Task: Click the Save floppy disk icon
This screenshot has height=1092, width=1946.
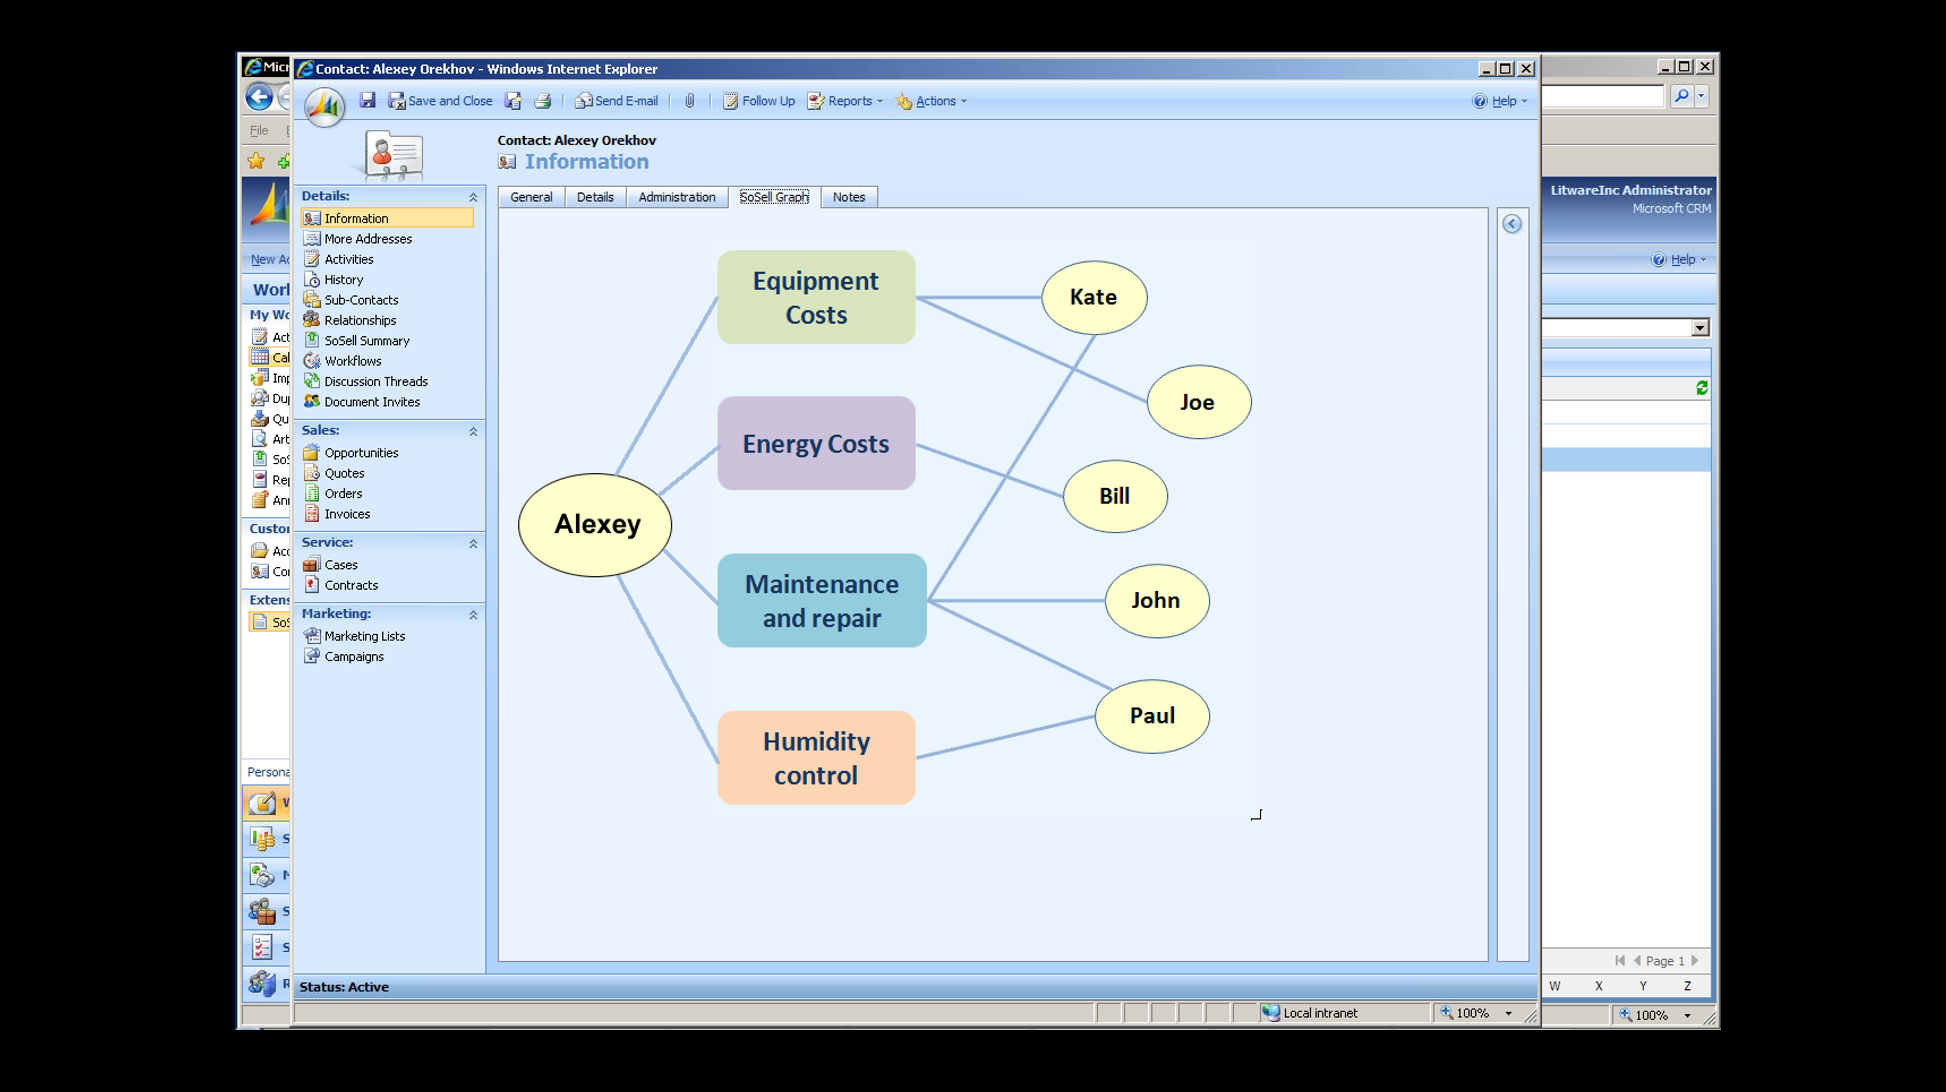Action: (367, 100)
